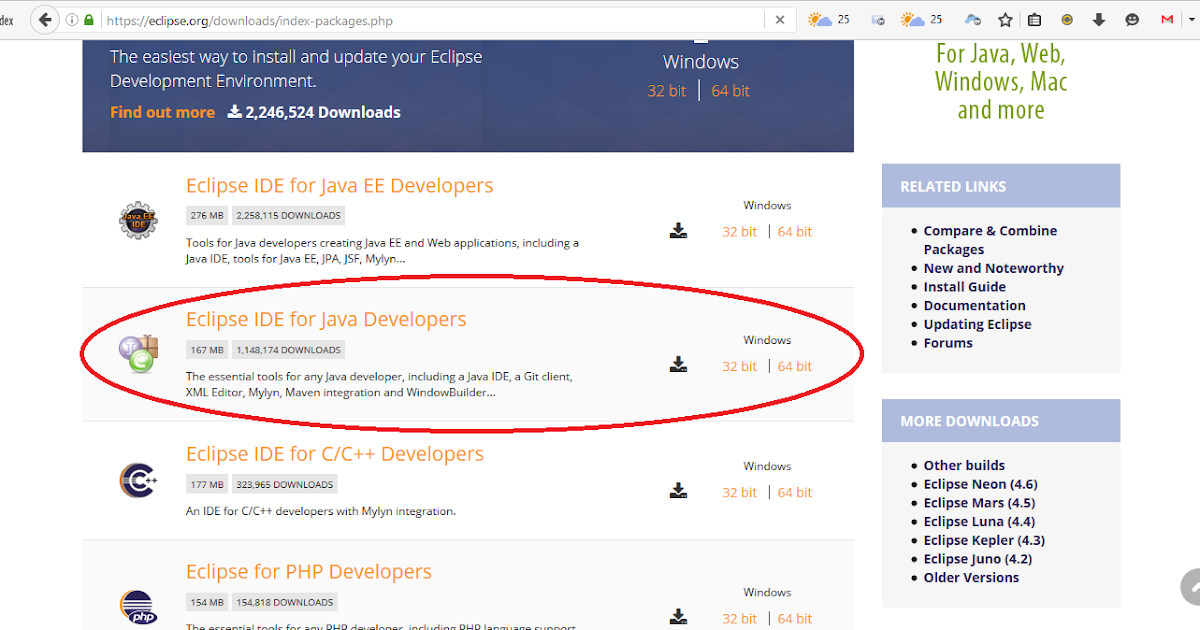
Task: Click download icon for Java Developers
Action: point(679,365)
